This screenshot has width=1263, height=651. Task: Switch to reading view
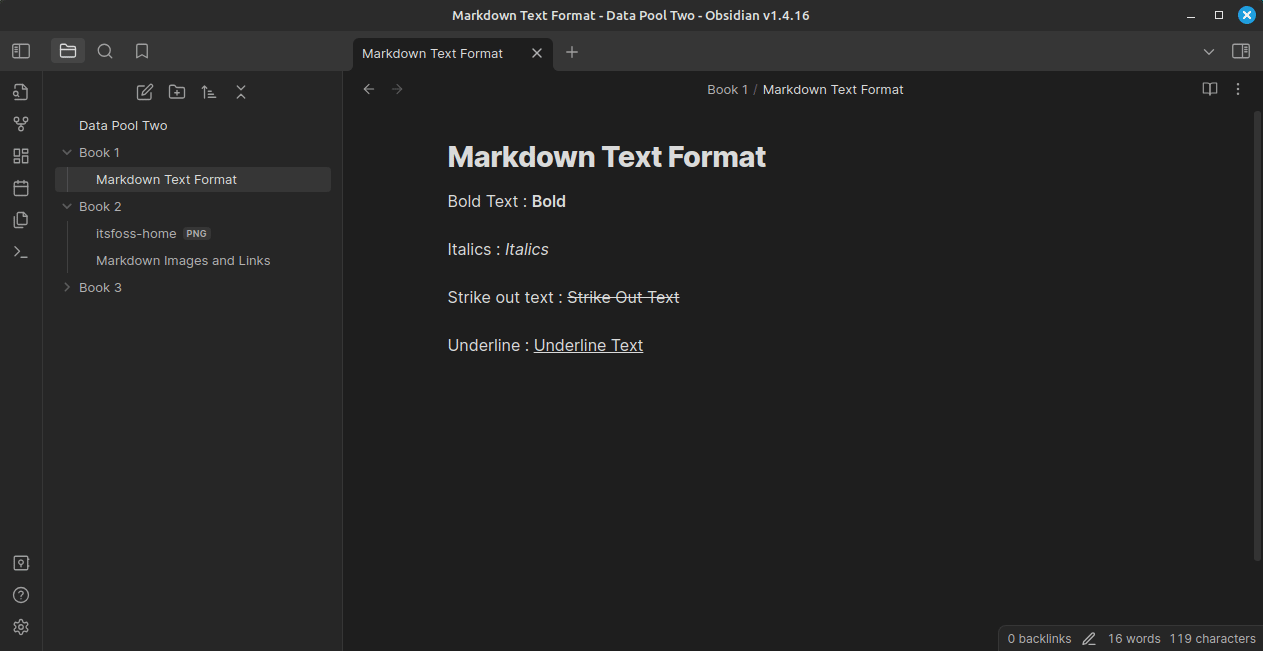pos(1210,89)
